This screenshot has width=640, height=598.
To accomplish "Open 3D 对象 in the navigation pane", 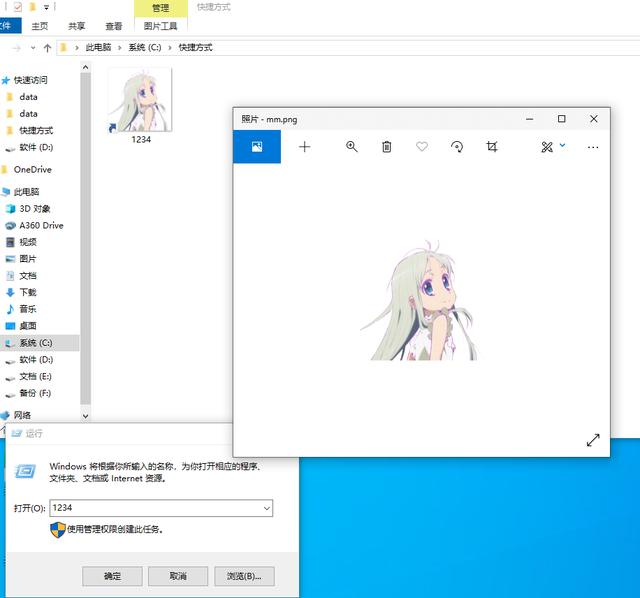I will click(x=35, y=209).
